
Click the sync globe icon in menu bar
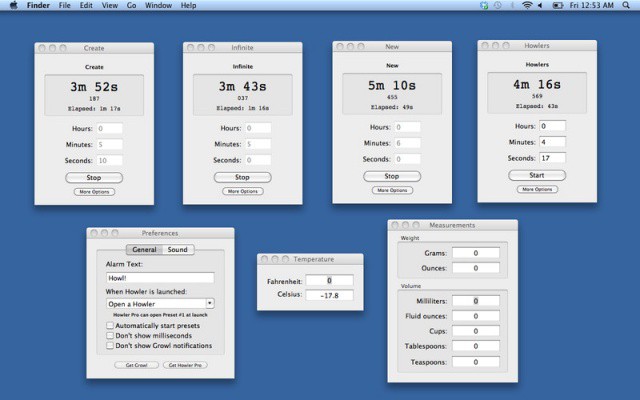(x=483, y=6)
